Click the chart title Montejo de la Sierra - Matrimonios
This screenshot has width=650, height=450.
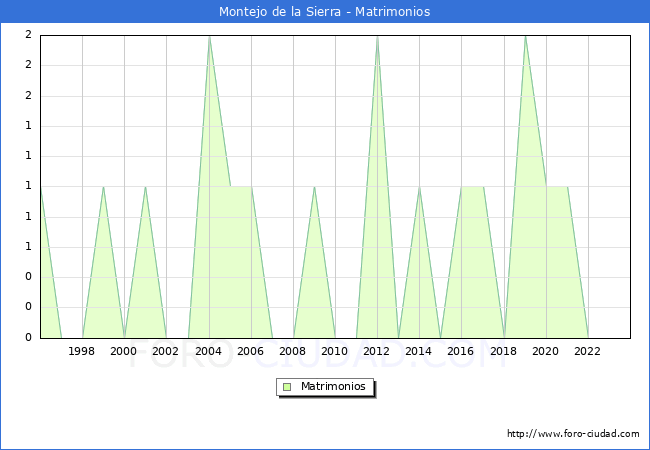point(325,12)
